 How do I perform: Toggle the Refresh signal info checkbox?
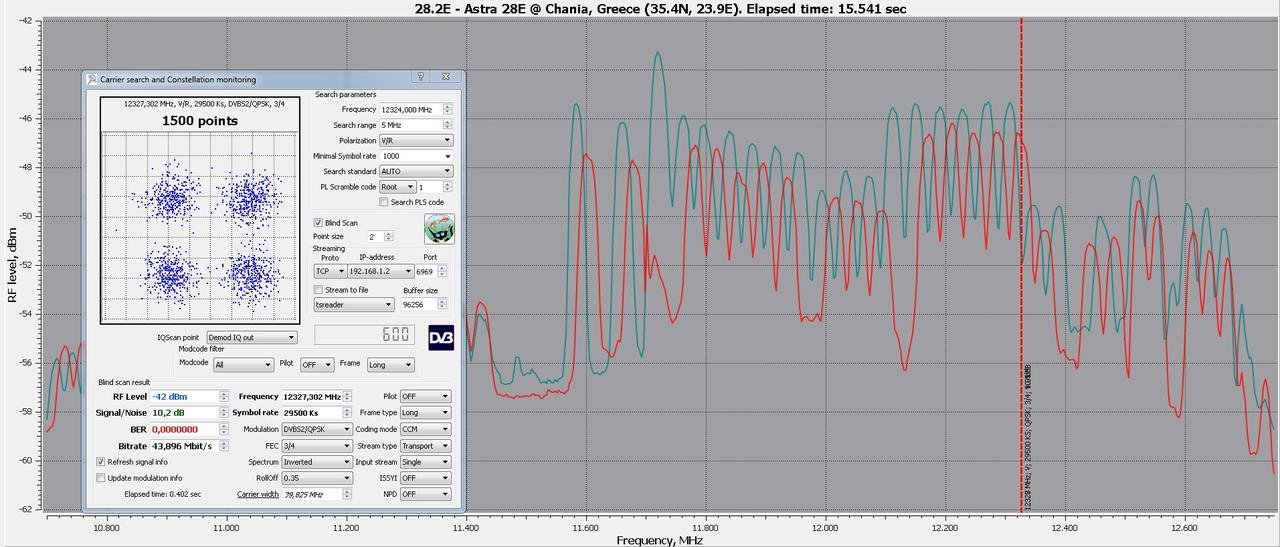[101, 462]
